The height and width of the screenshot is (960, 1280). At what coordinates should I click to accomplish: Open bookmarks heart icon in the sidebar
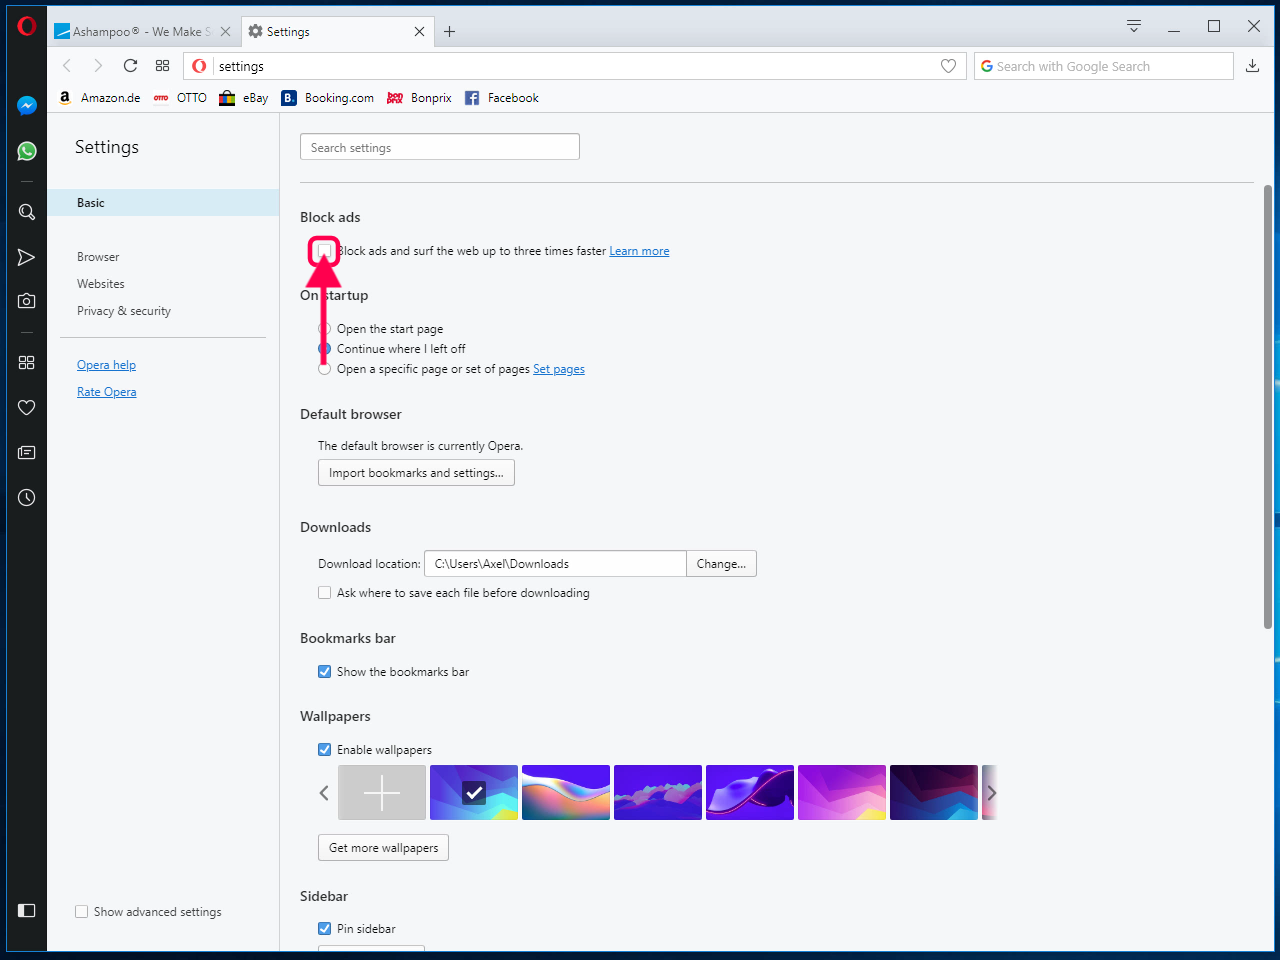click(x=27, y=408)
